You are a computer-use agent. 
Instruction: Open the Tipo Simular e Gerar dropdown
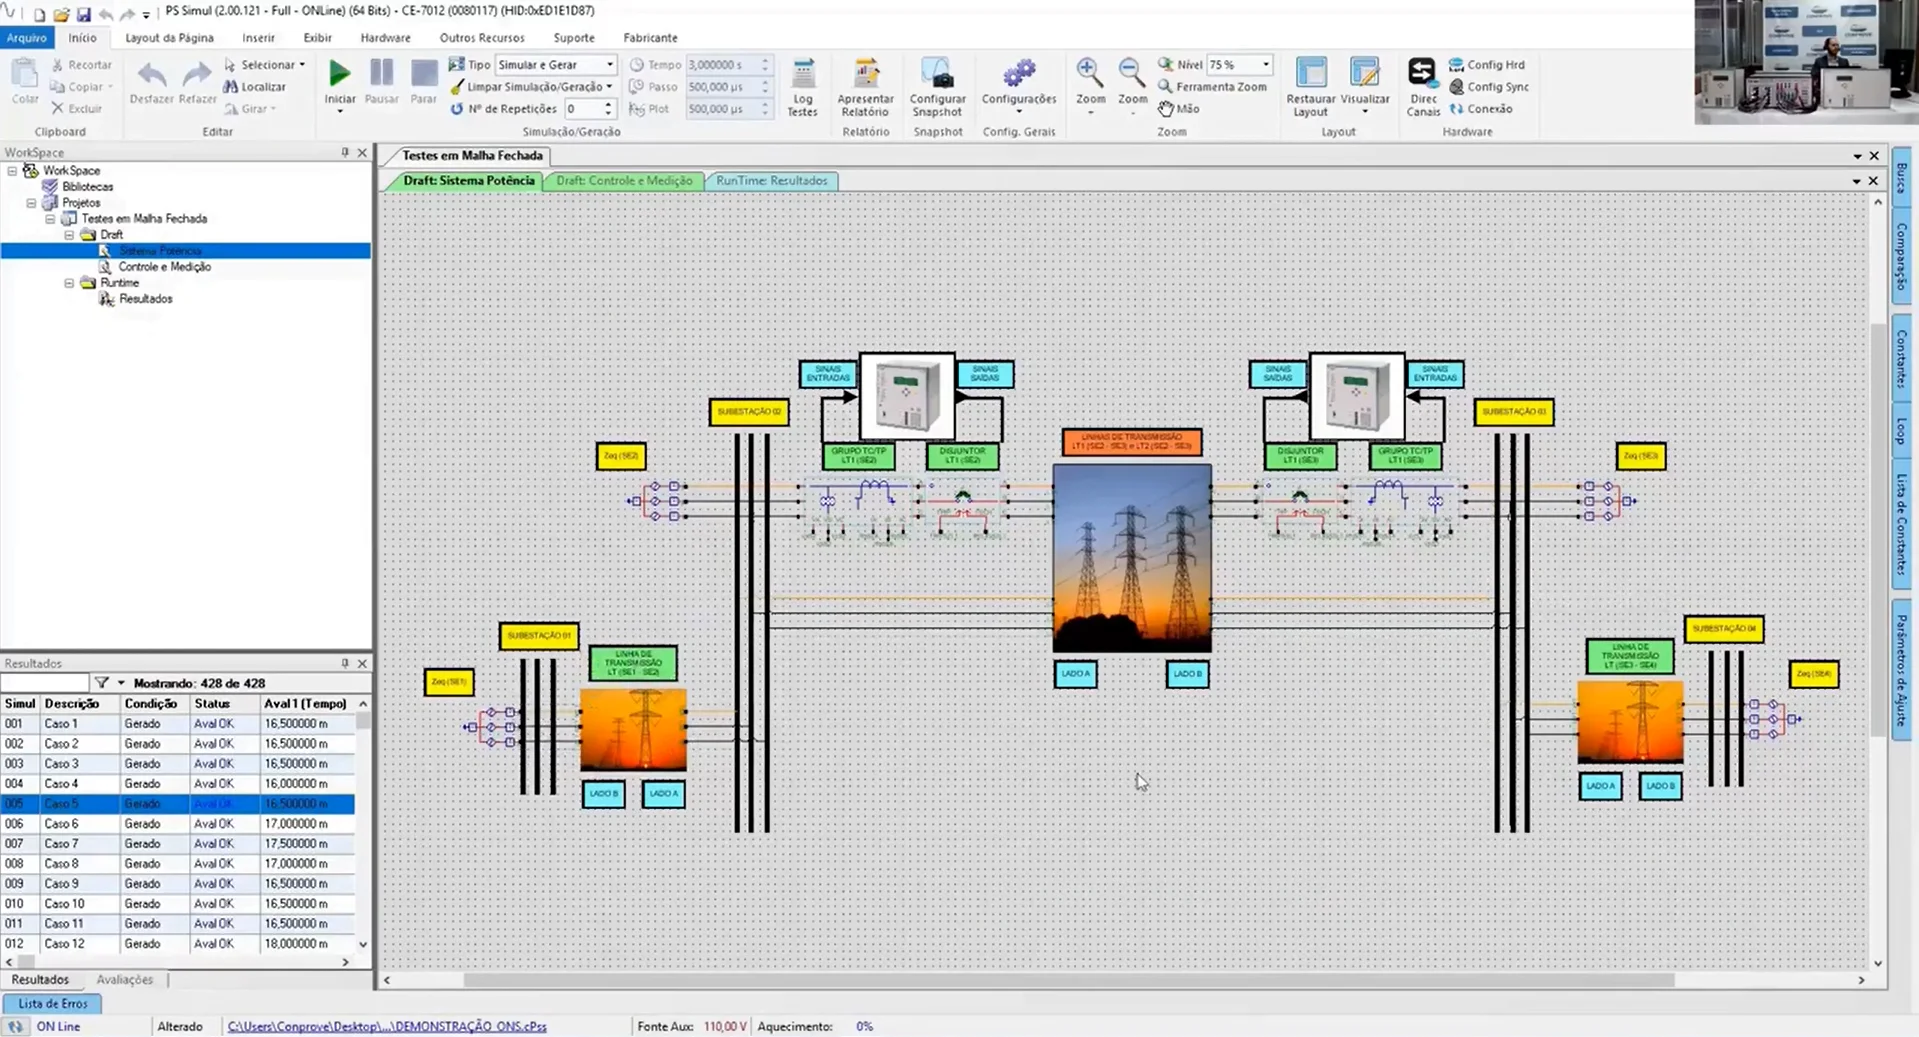556,64
